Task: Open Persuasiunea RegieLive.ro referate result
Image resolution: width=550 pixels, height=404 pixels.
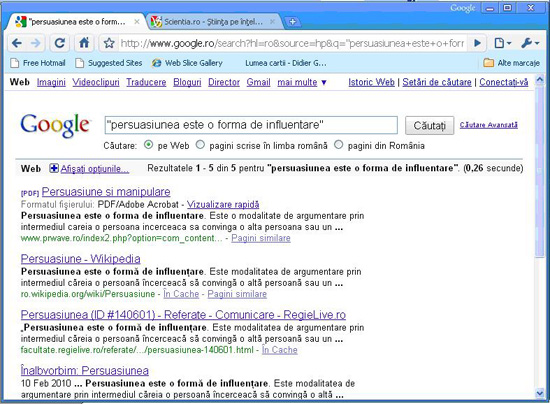Action: tap(183, 315)
